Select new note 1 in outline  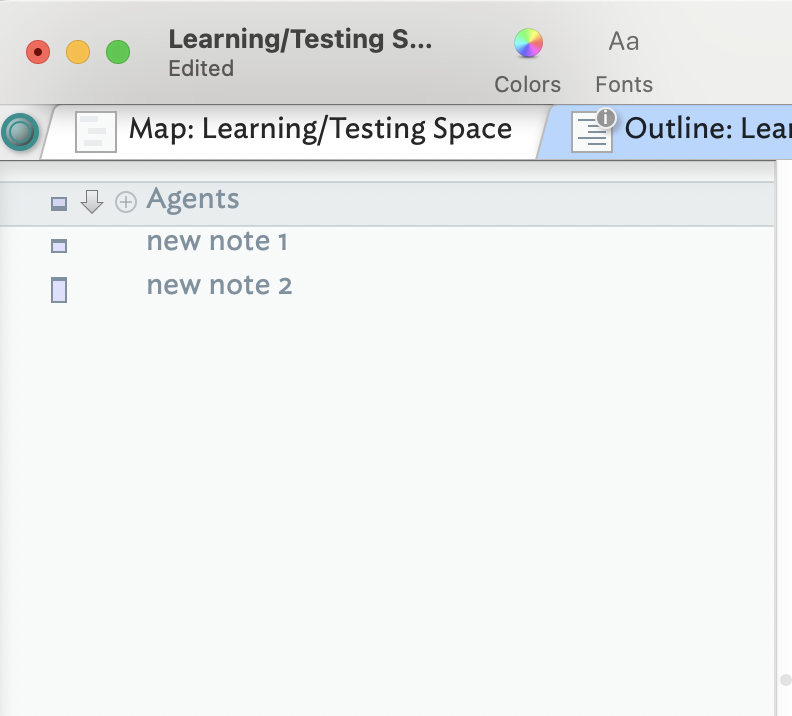tap(217, 242)
